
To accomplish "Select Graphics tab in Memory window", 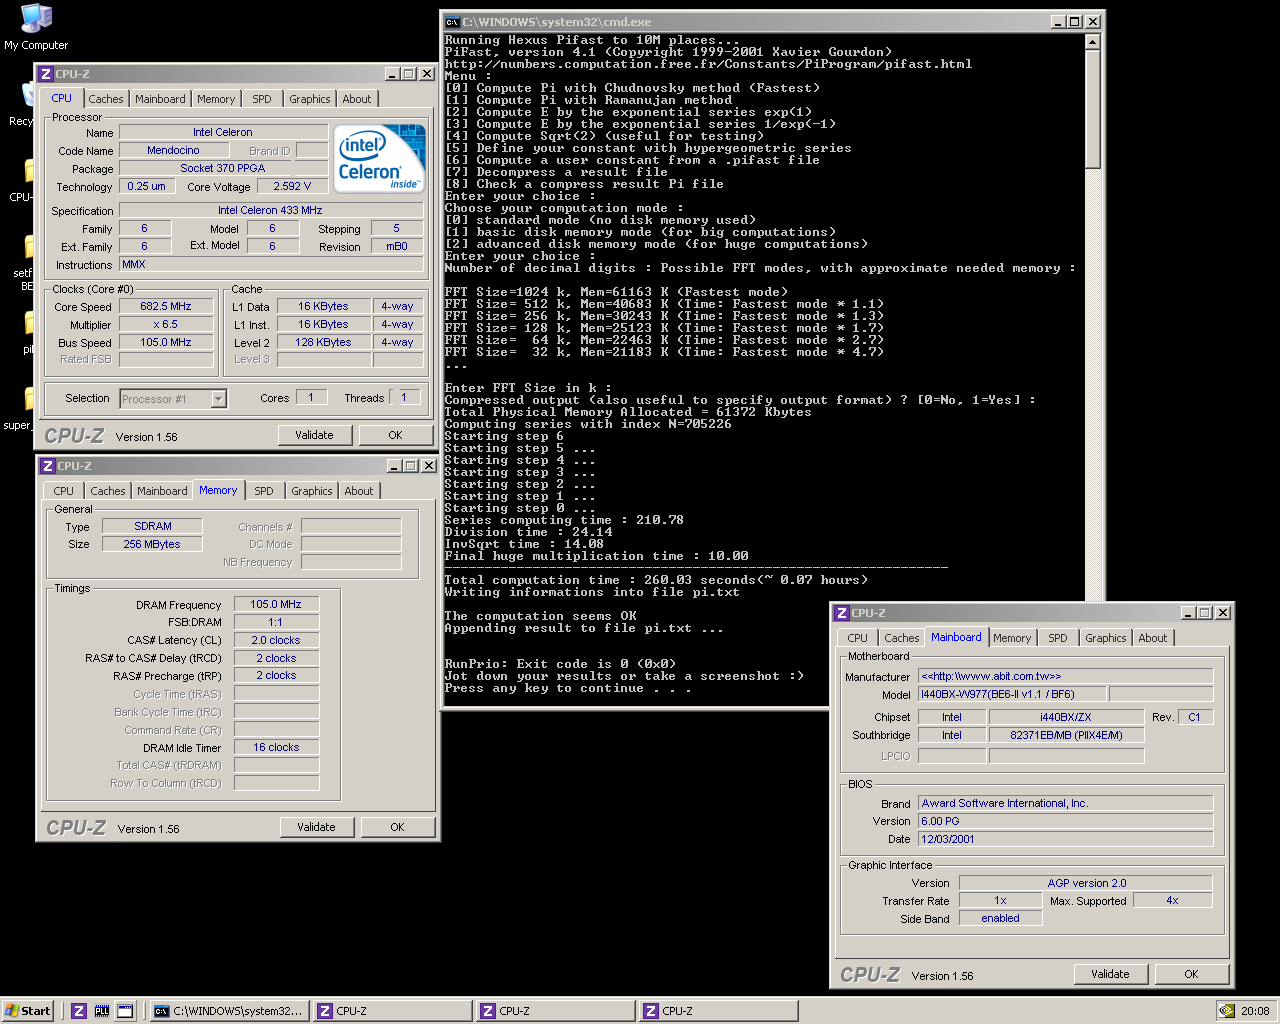I will 312,491.
